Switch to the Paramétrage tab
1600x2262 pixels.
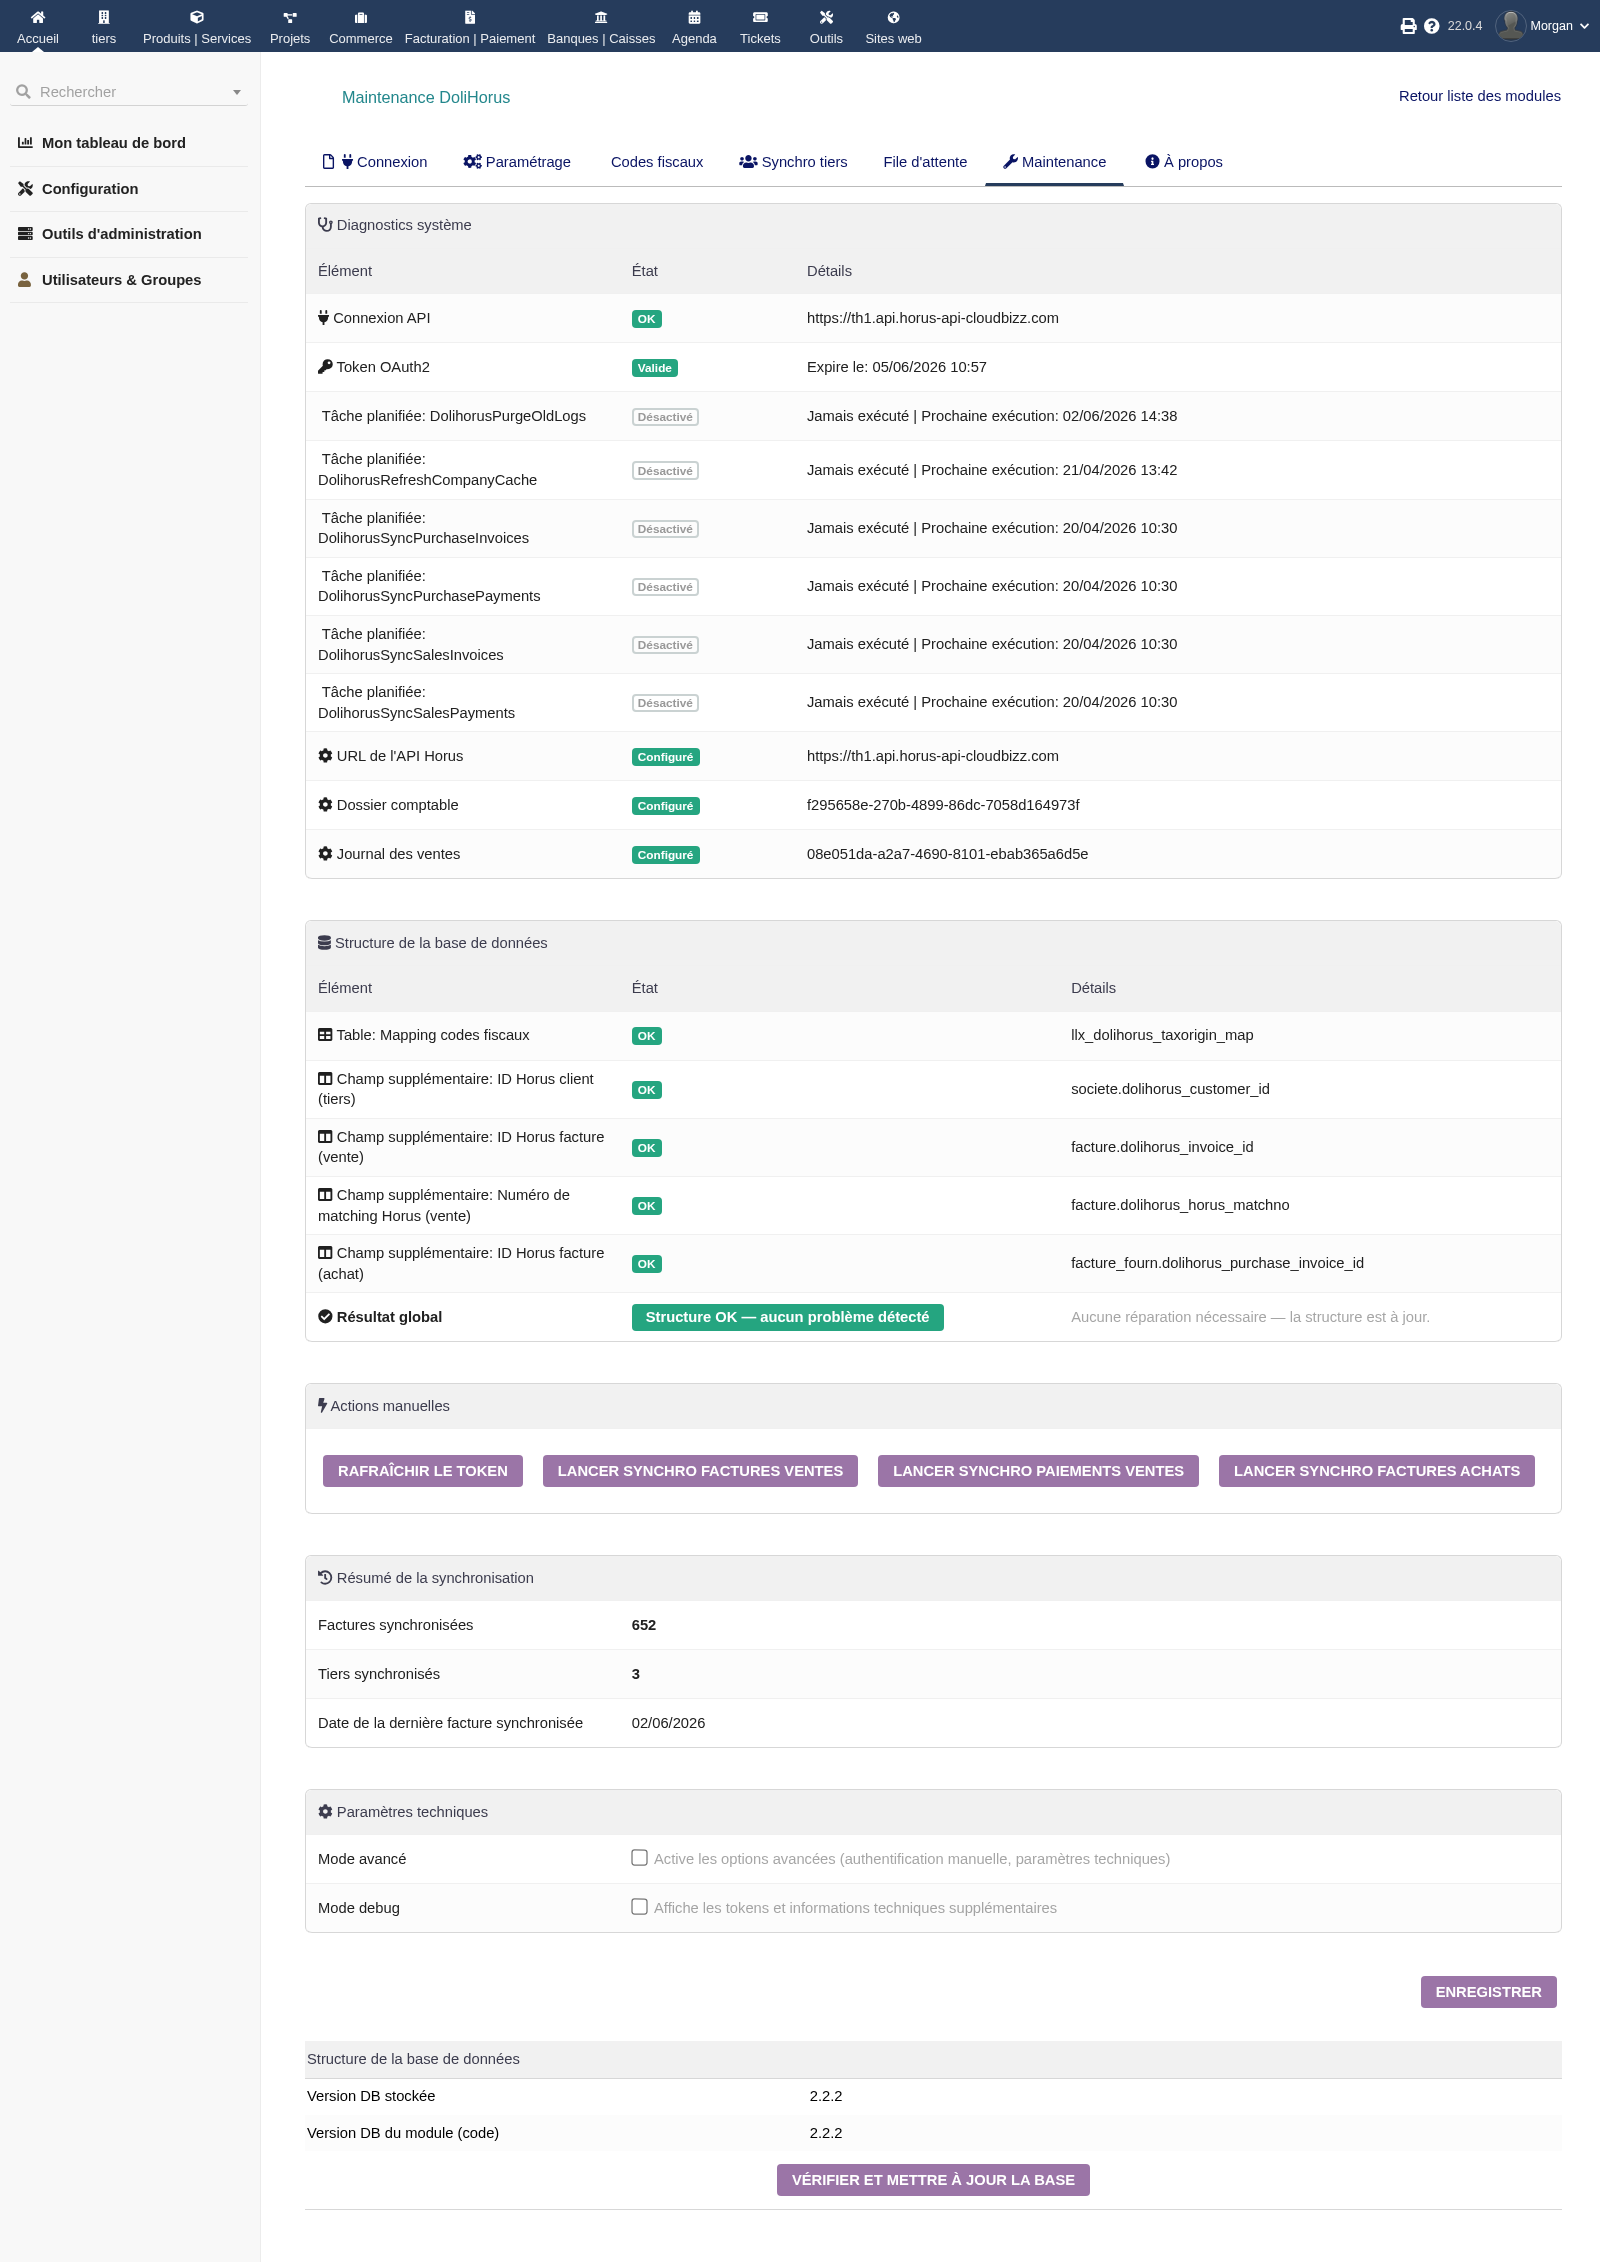(517, 162)
